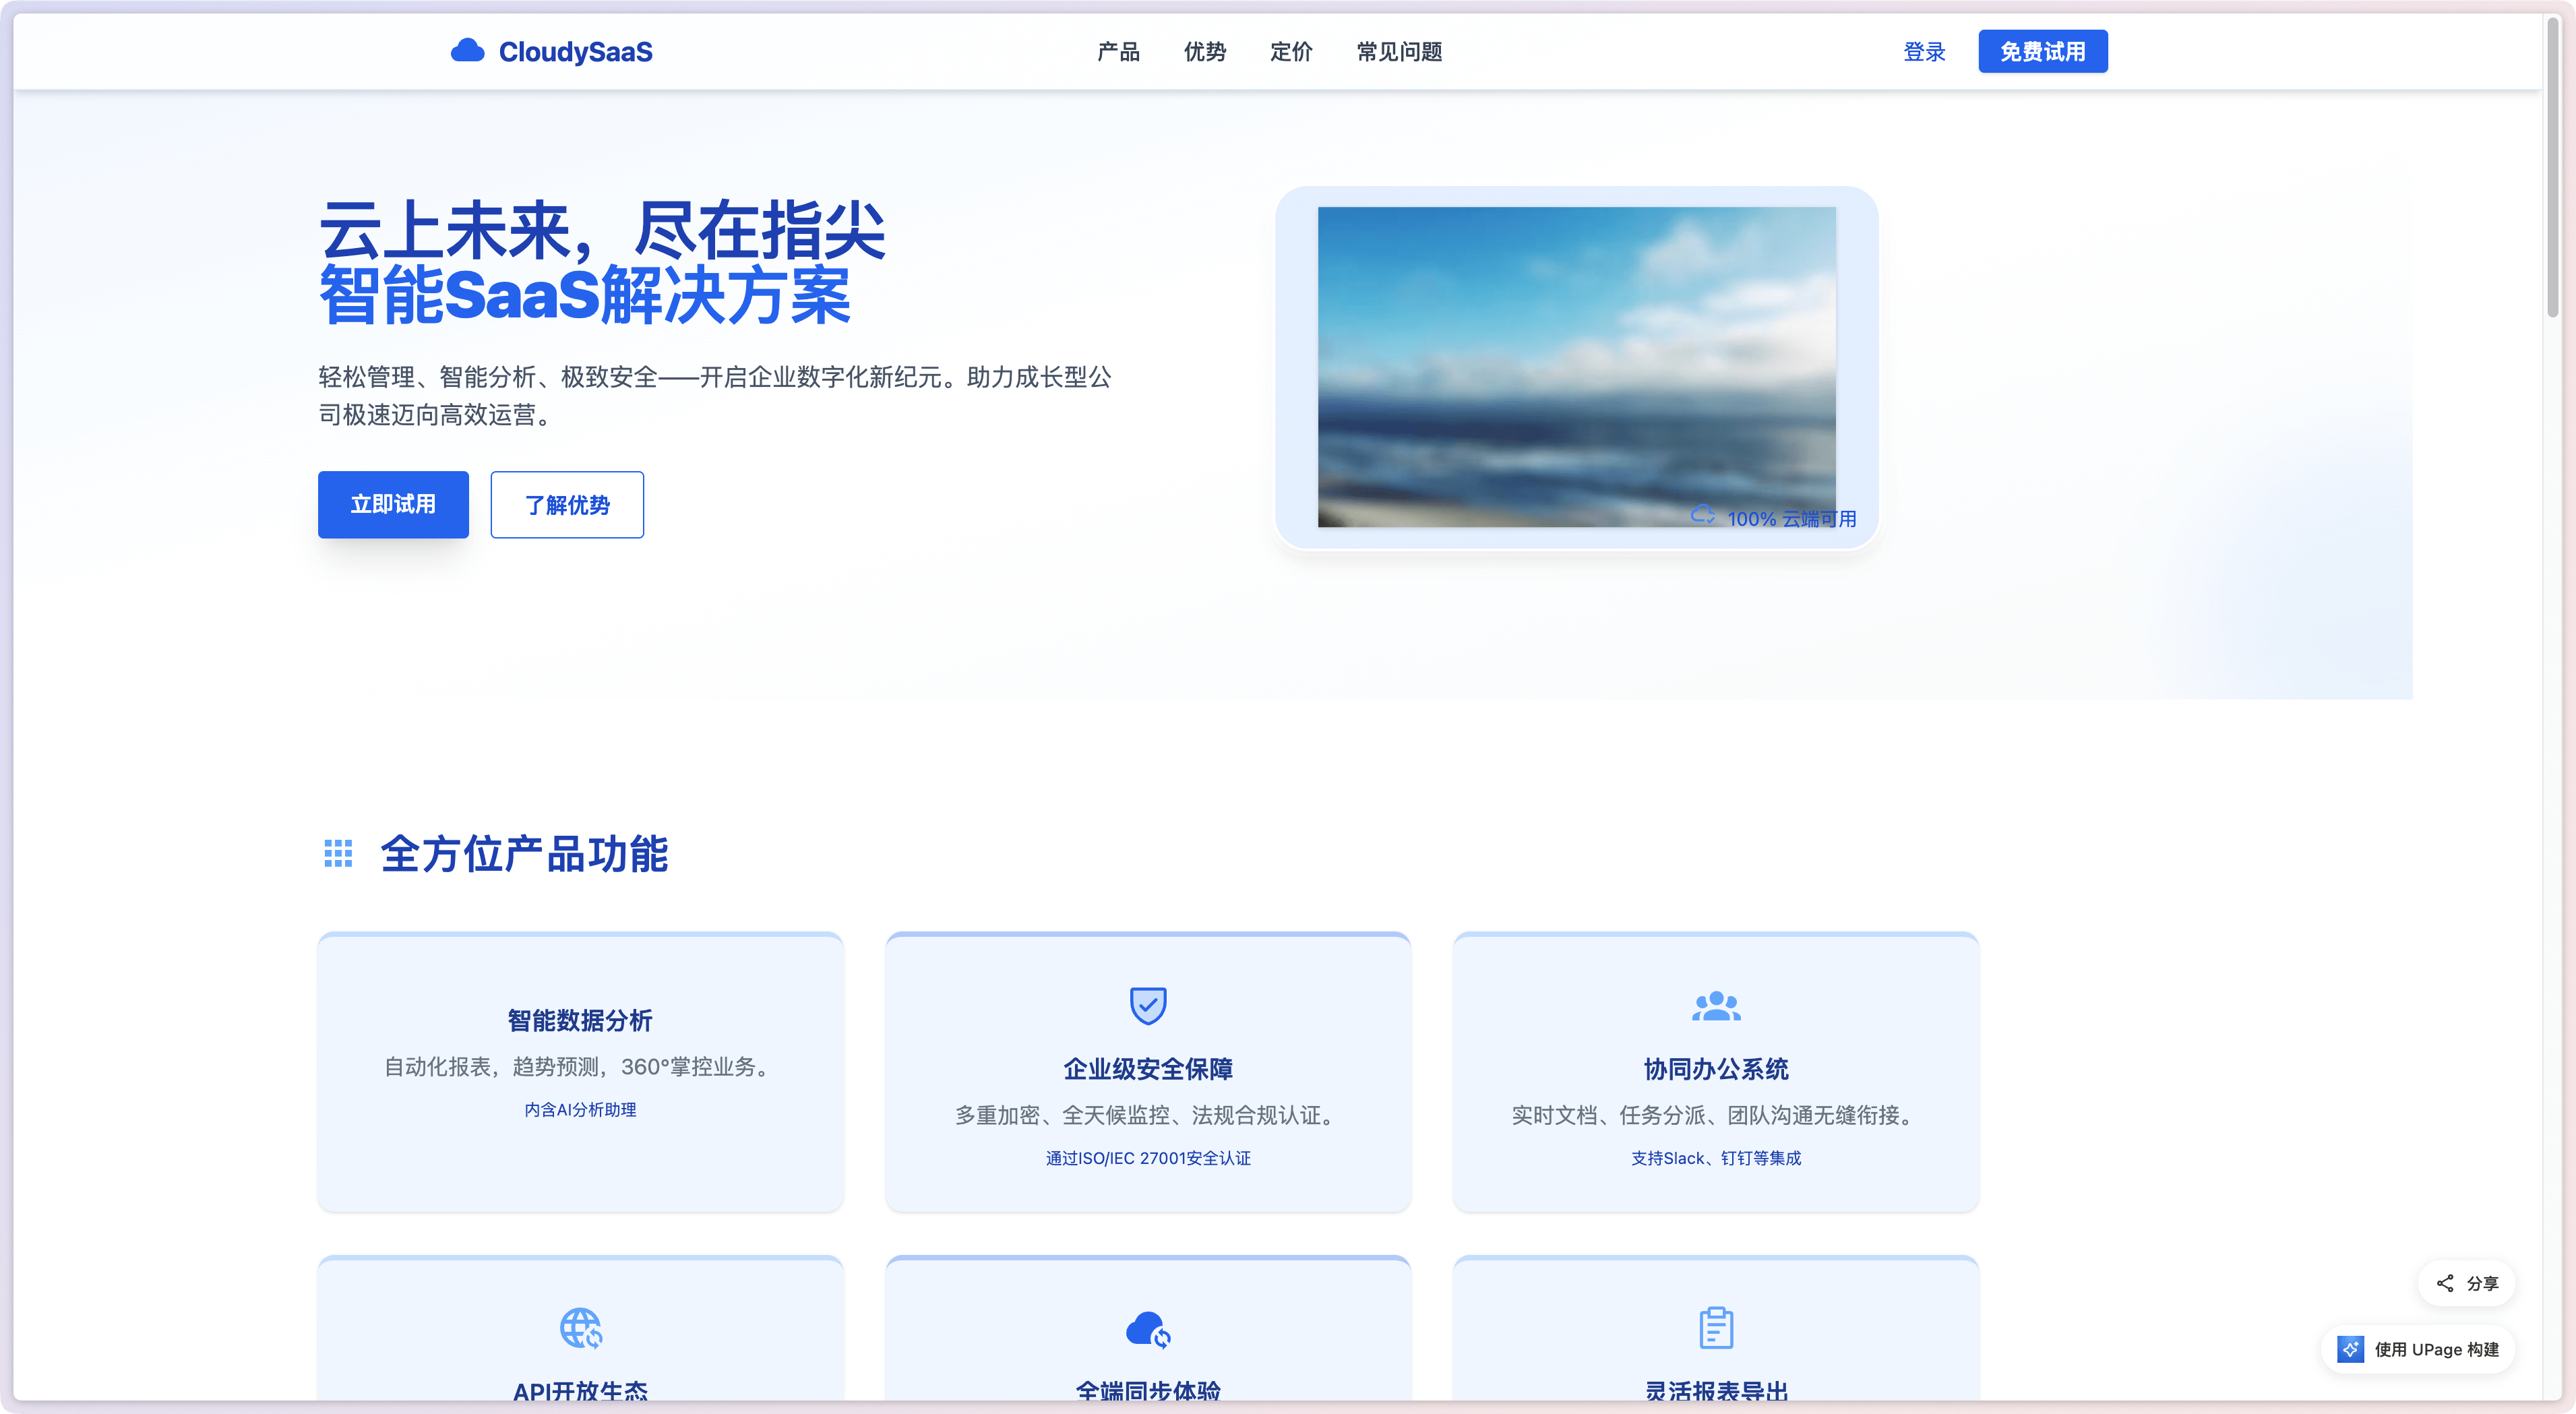Click the cloud icon next to 100% 云端可用
The width and height of the screenshot is (2576, 1414).
1703,518
